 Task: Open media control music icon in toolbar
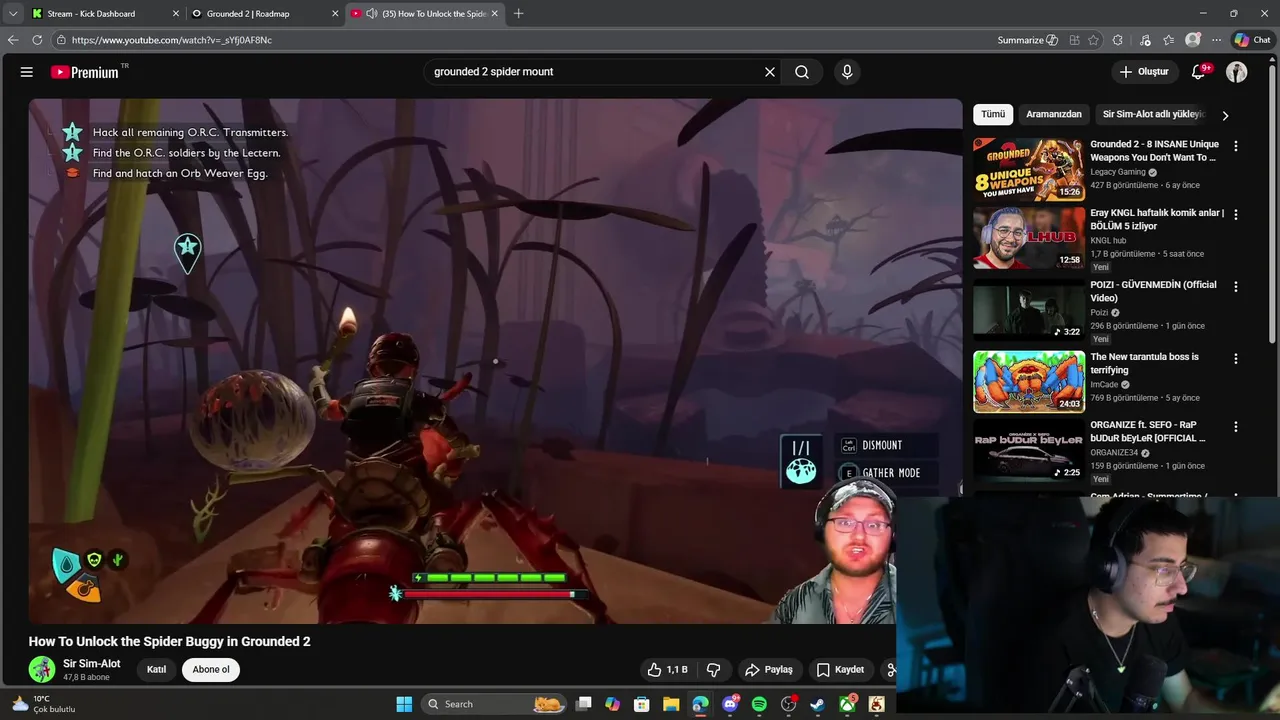coord(1145,40)
